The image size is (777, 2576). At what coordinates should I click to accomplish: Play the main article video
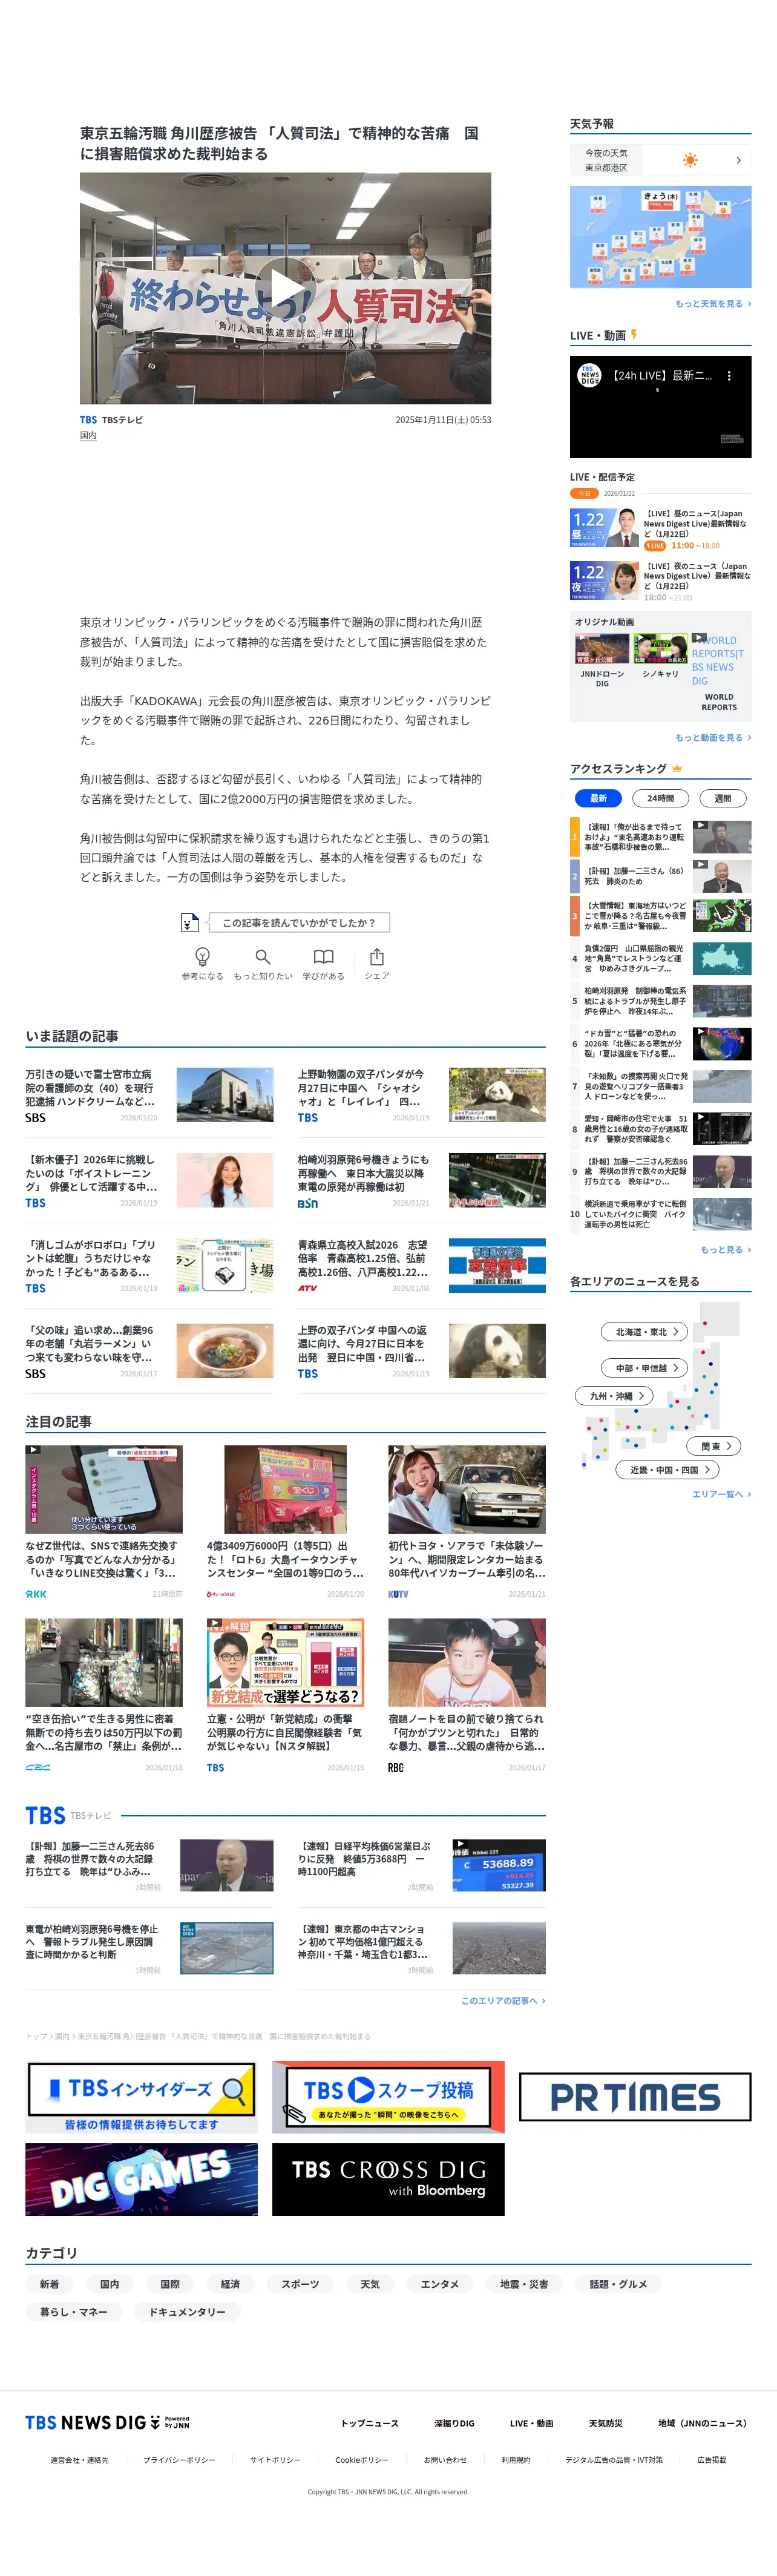pyautogui.click(x=285, y=288)
